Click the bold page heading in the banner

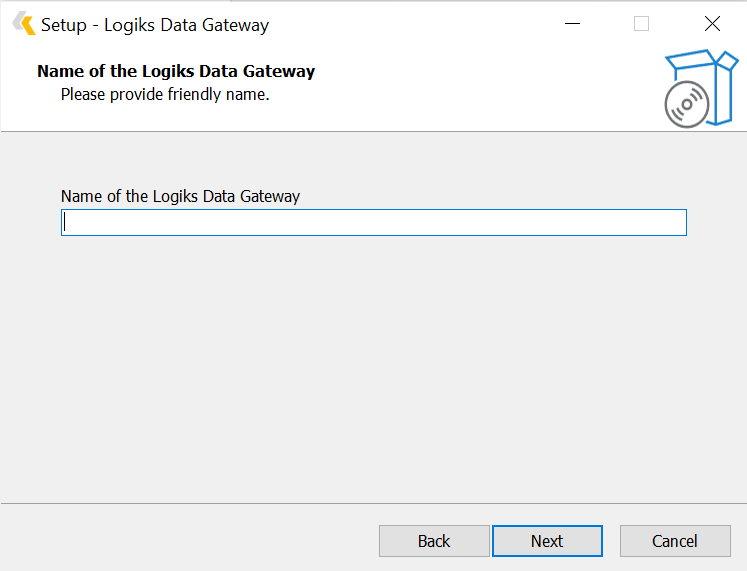coord(176,71)
